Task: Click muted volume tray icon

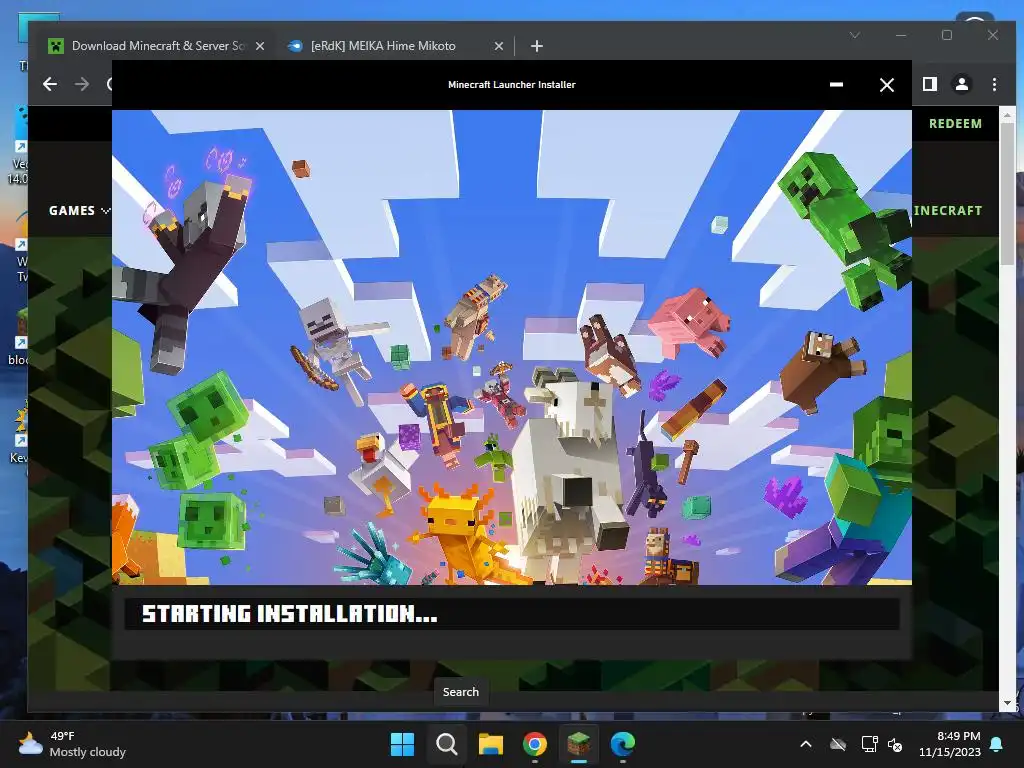Action: click(x=895, y=744)
